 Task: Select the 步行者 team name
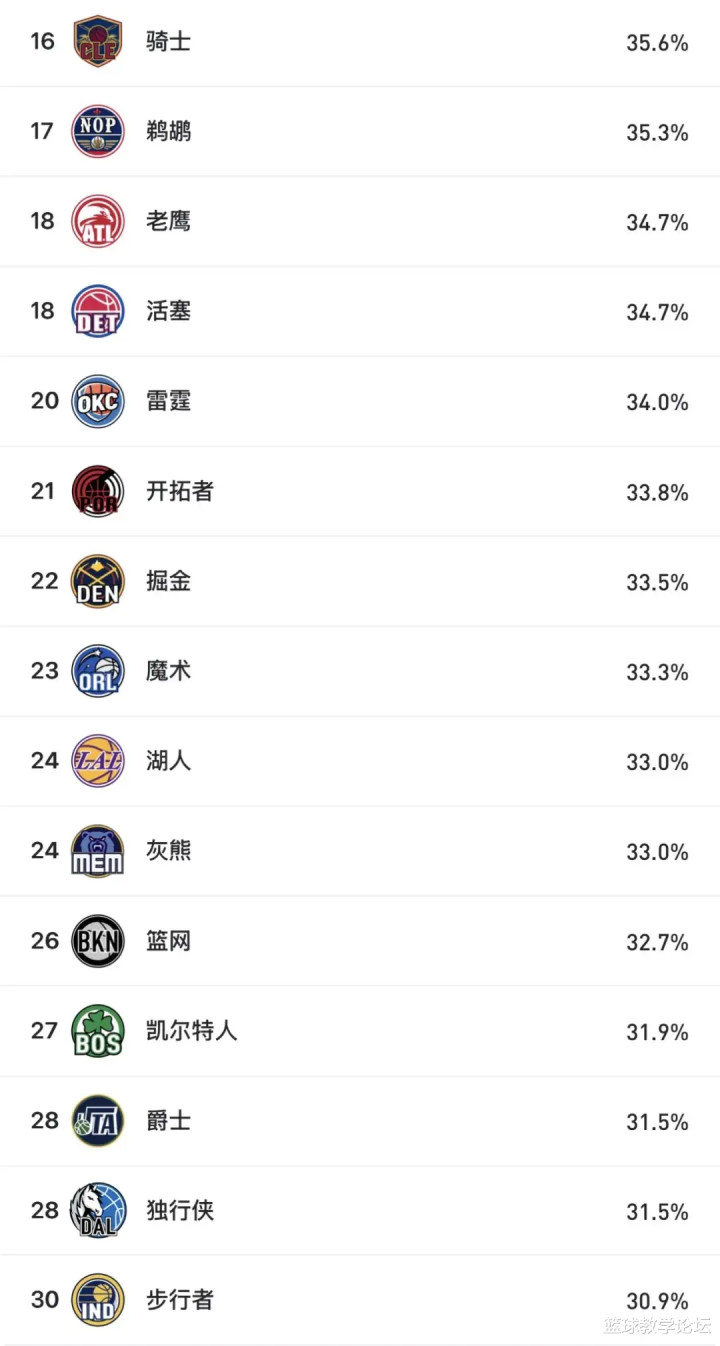pos(180,1300)
